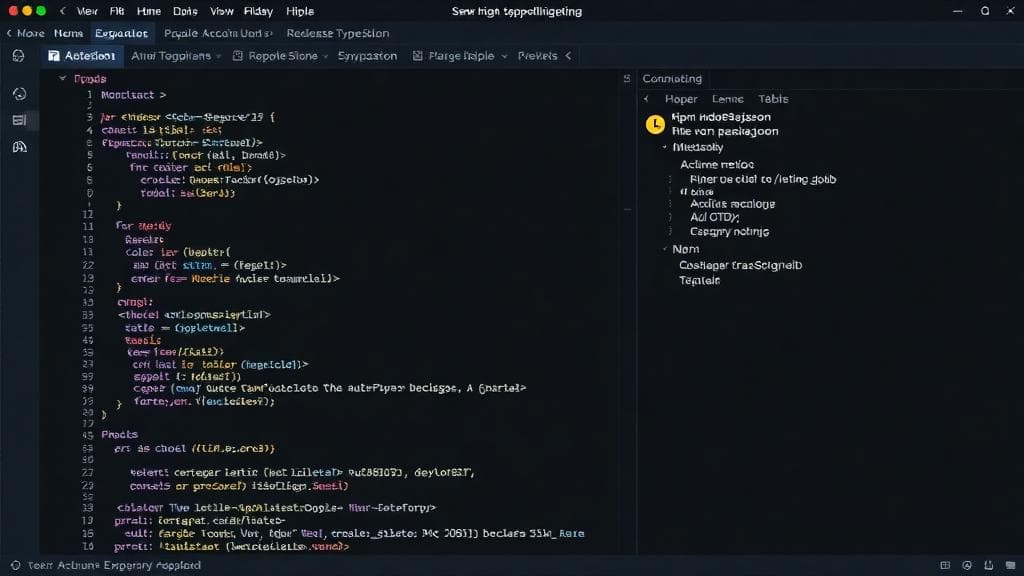The image size is (1024, 576).
Task: Switch to the Sympaston tab
Action: (367, 56)
